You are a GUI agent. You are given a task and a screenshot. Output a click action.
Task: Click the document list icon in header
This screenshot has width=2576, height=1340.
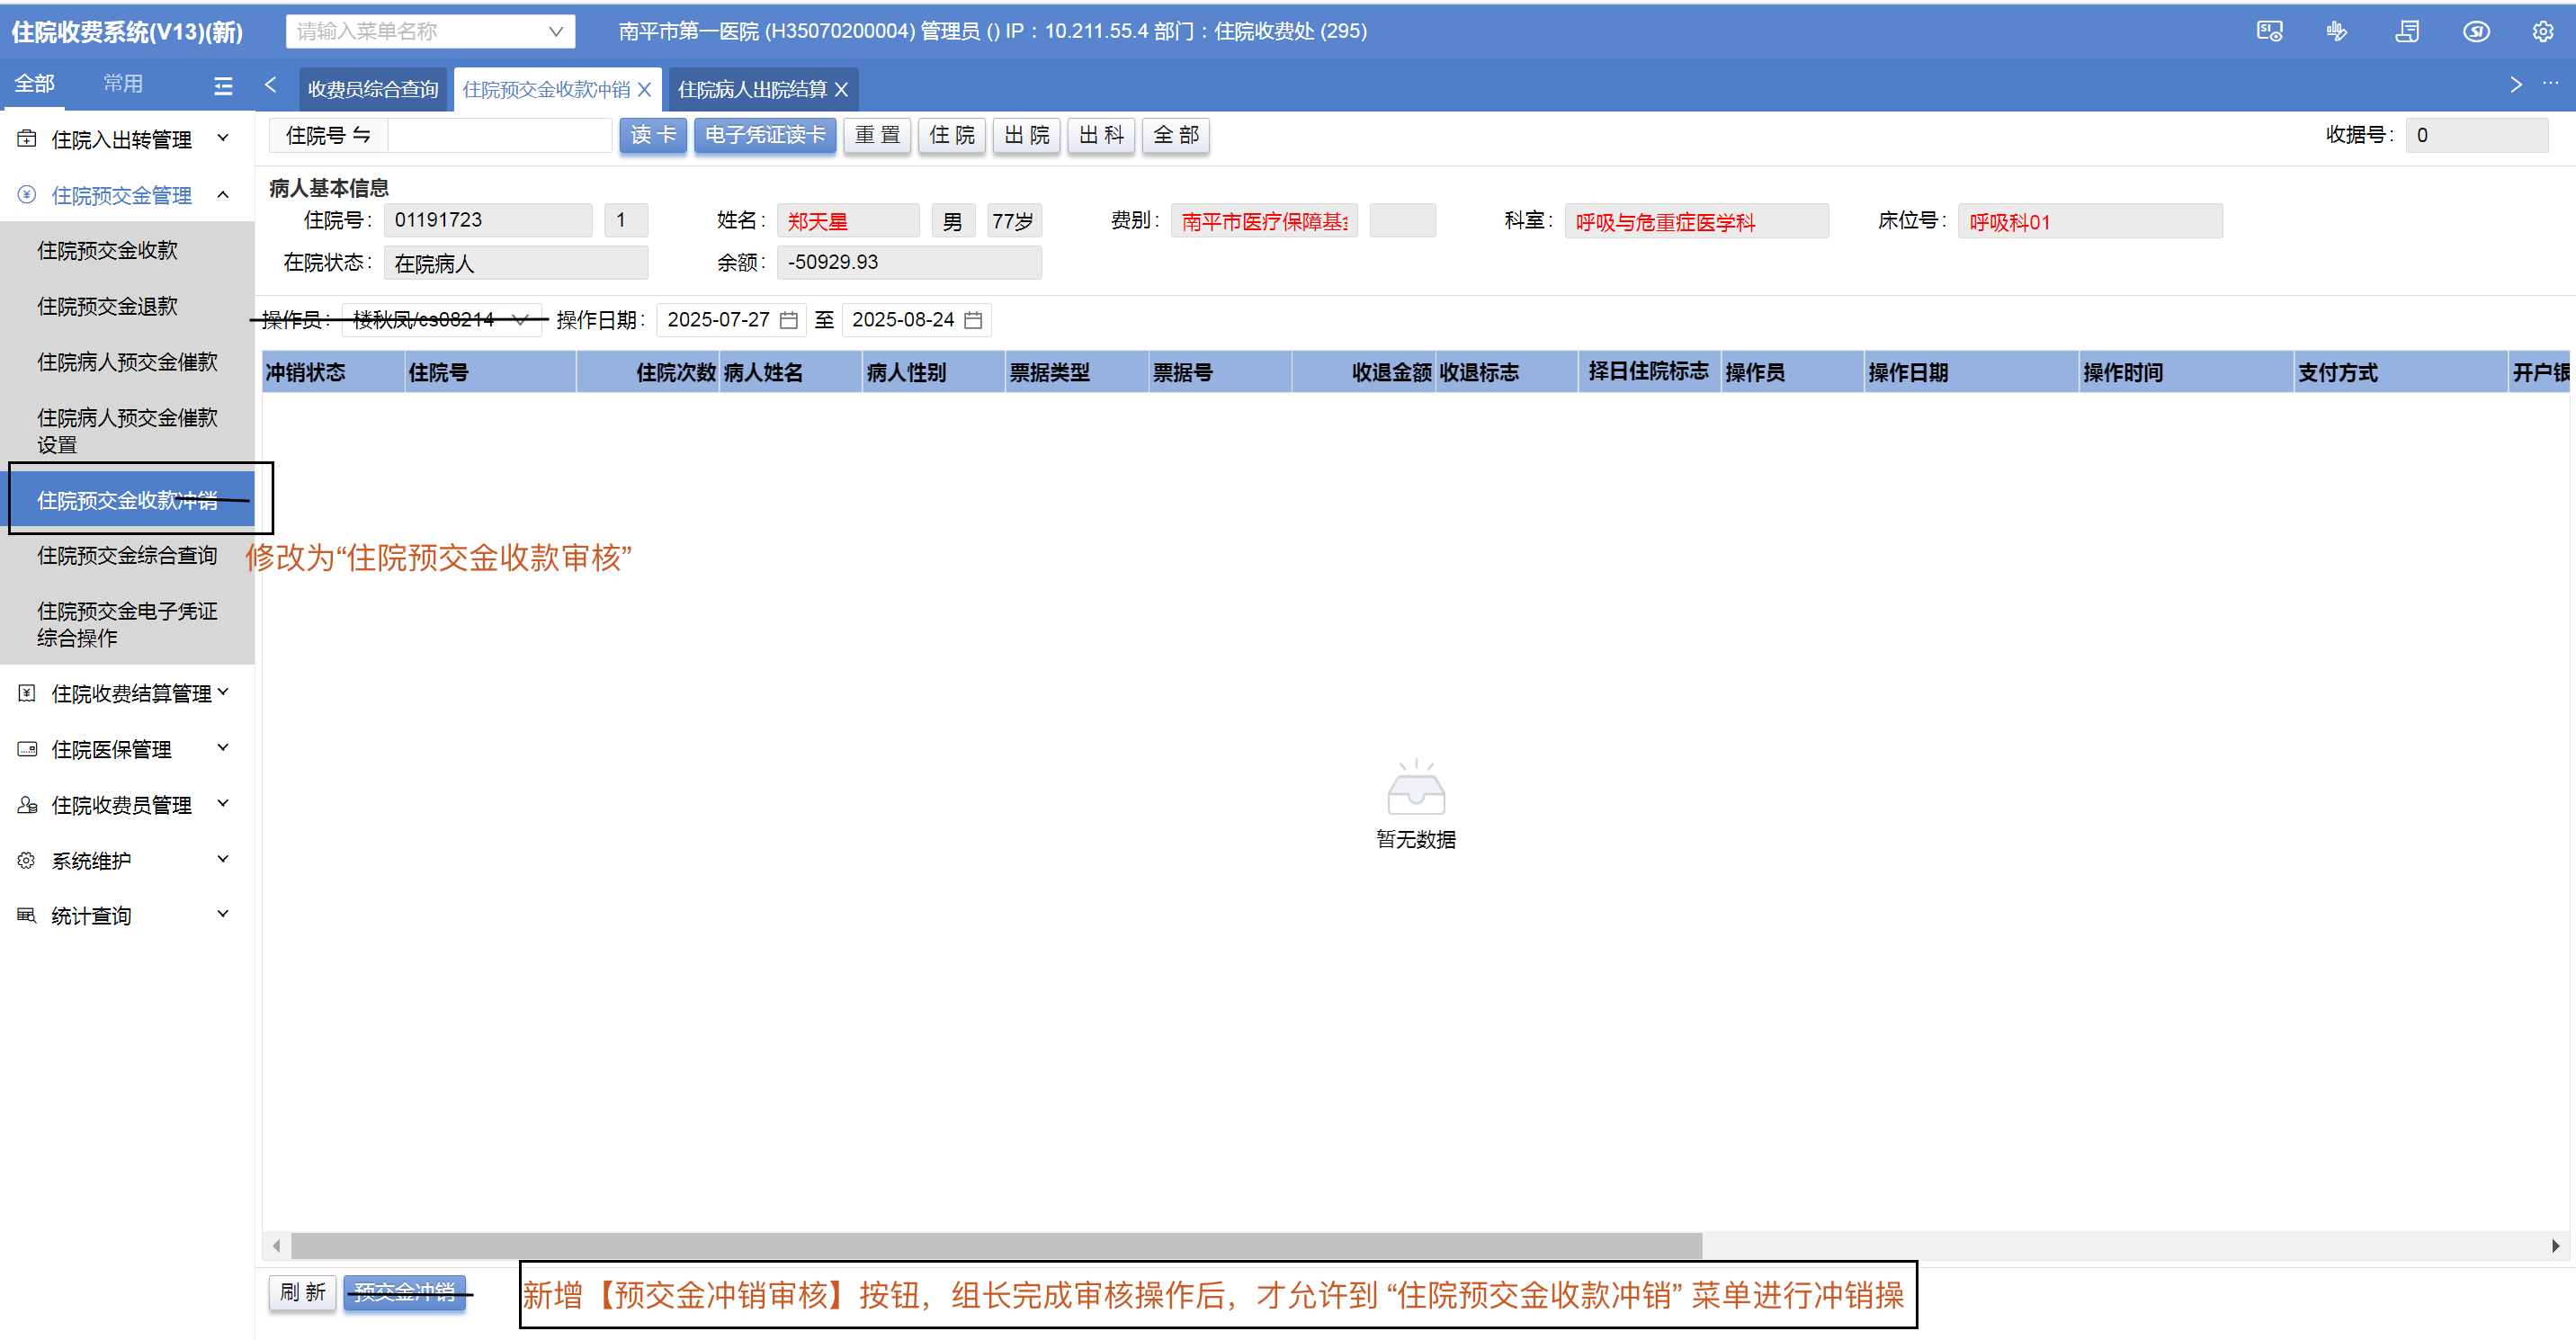[2407, 32]
